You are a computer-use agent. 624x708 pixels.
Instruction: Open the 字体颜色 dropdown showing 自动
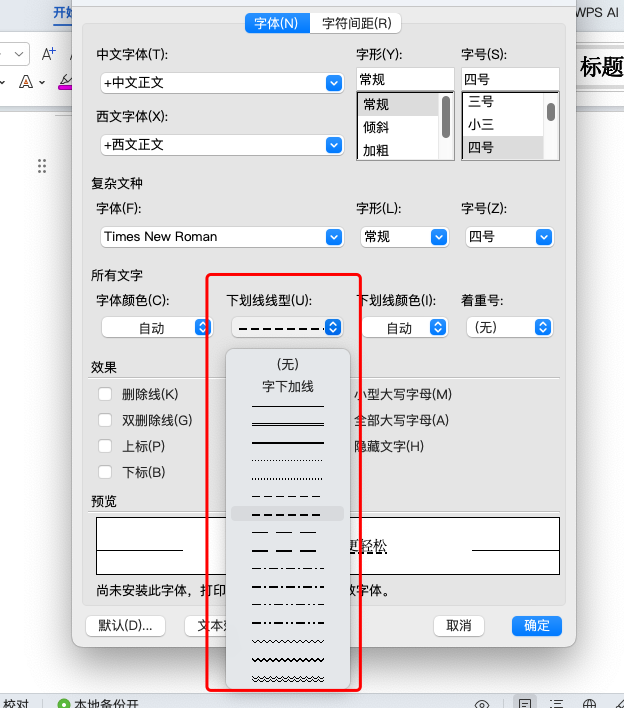coord(156,327)
